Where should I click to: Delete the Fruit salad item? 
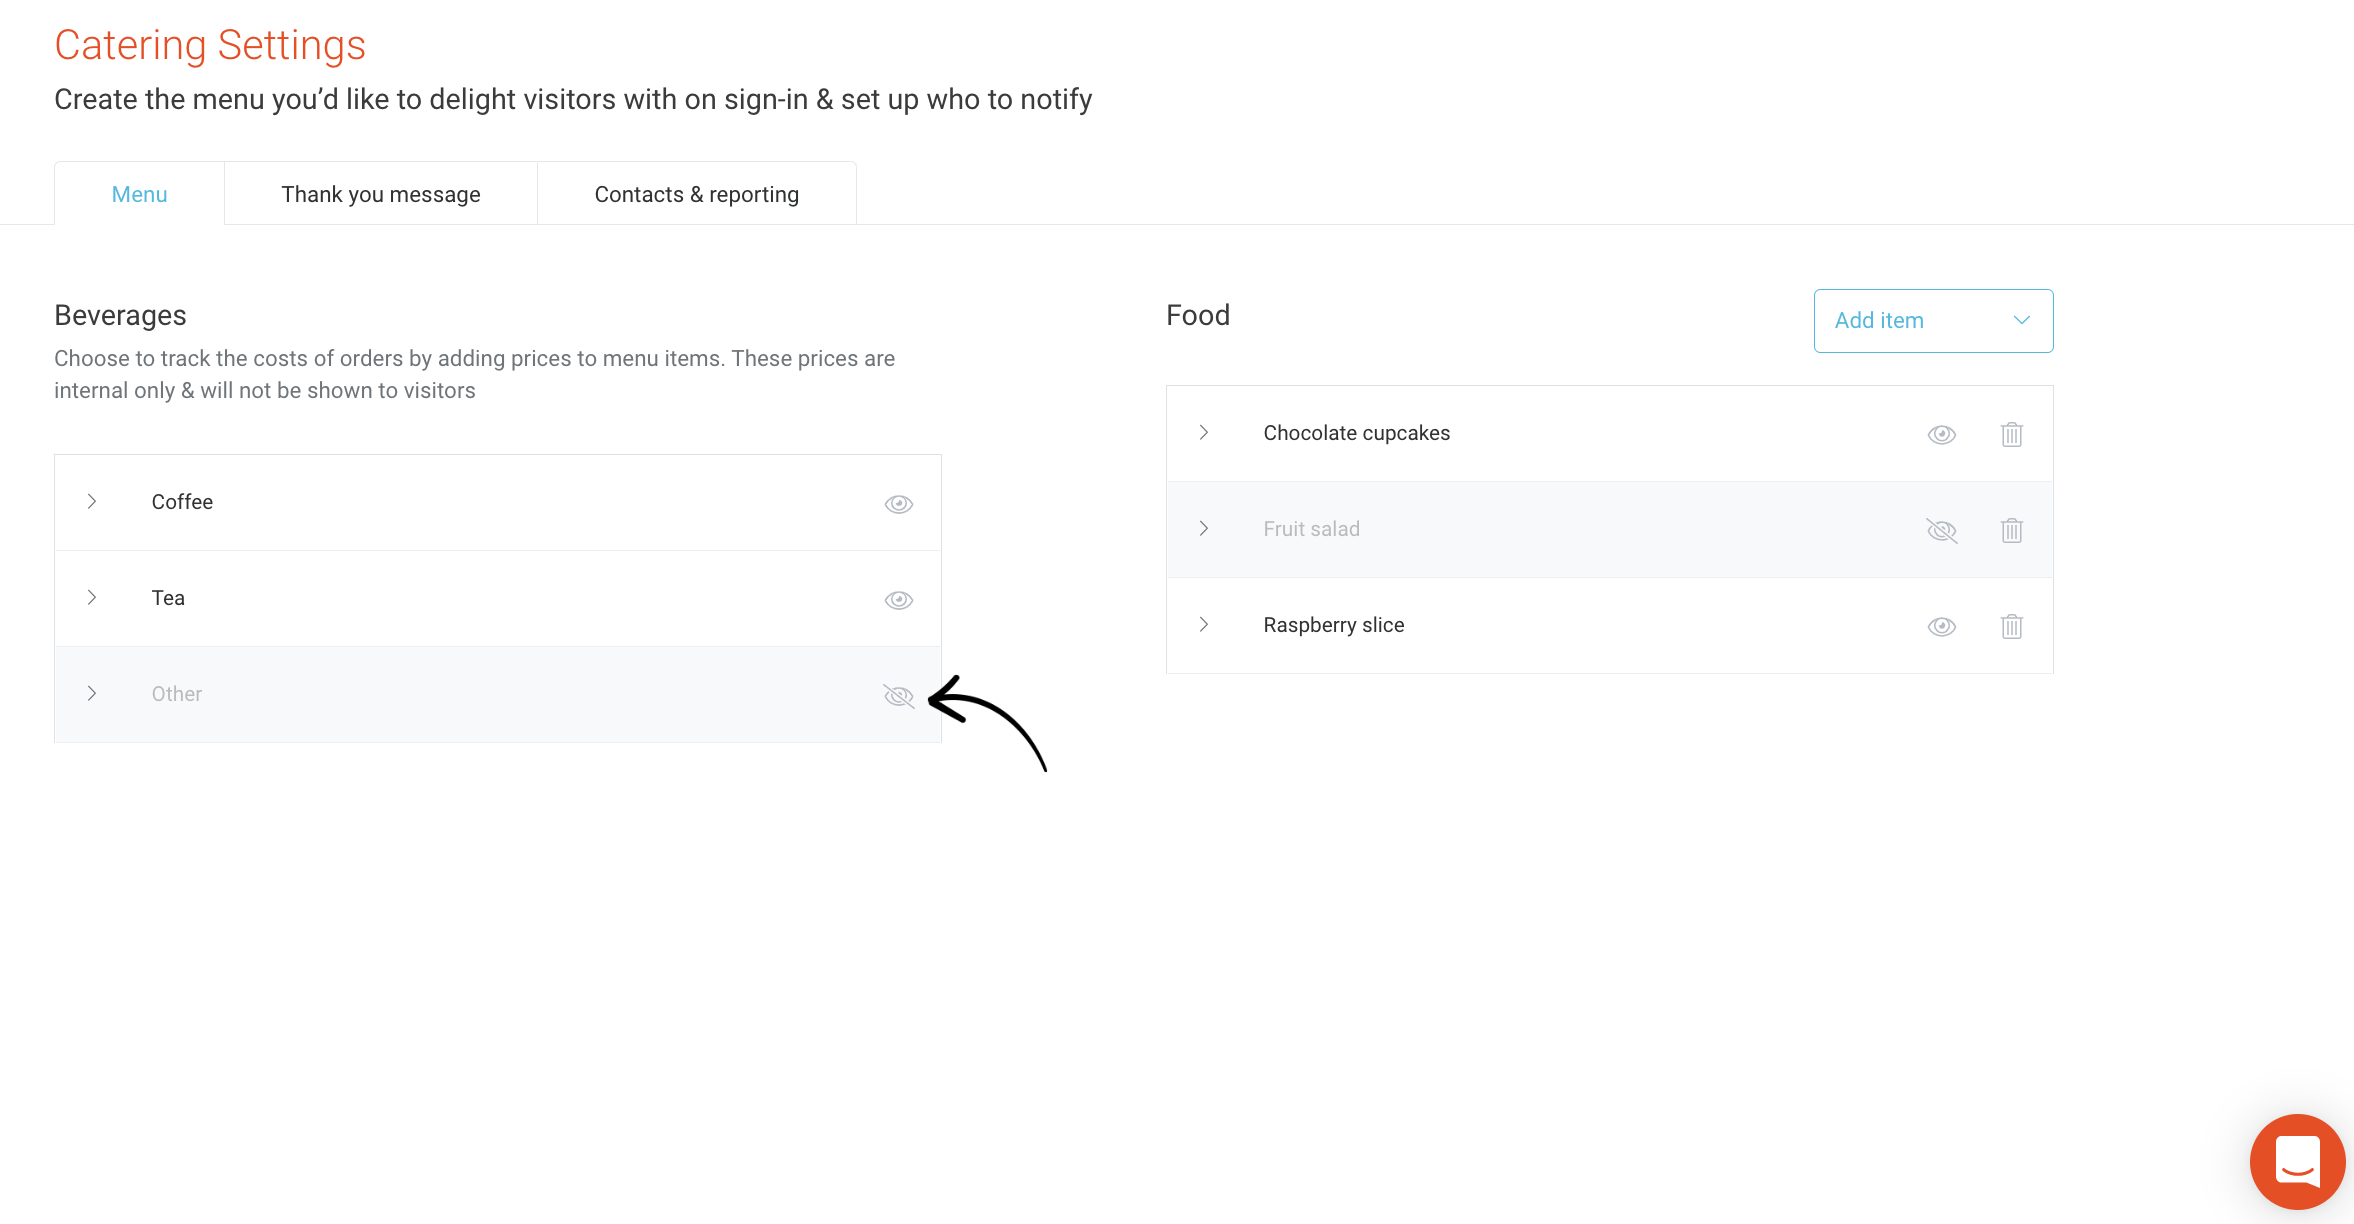pos(2012,530)
